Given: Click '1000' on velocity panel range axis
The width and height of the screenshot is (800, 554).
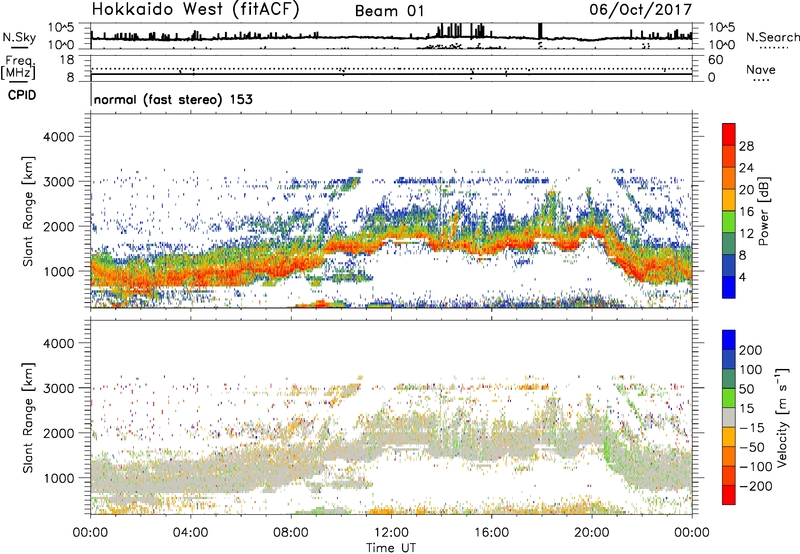Looking at the screenshot, I should pyautogui.click(x=58, y=478).
